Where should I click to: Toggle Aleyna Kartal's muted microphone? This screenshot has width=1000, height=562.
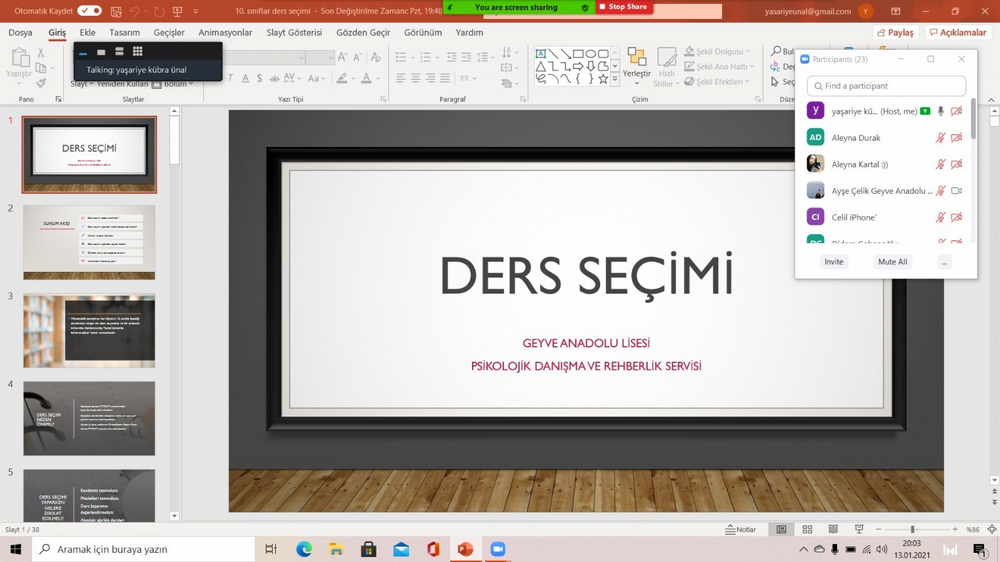pos(940,165)
